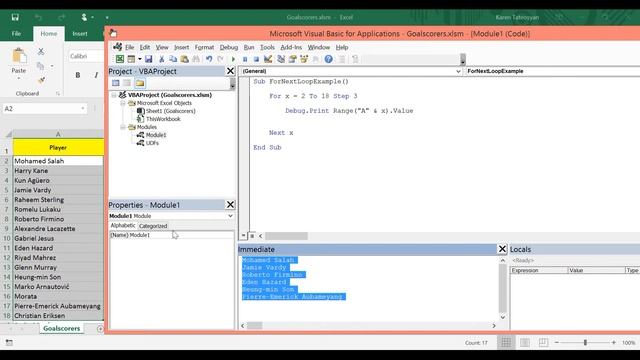Open the VBA Edit menu
The width and height of the screenshot is (640, 360).
tap(144, 47)
